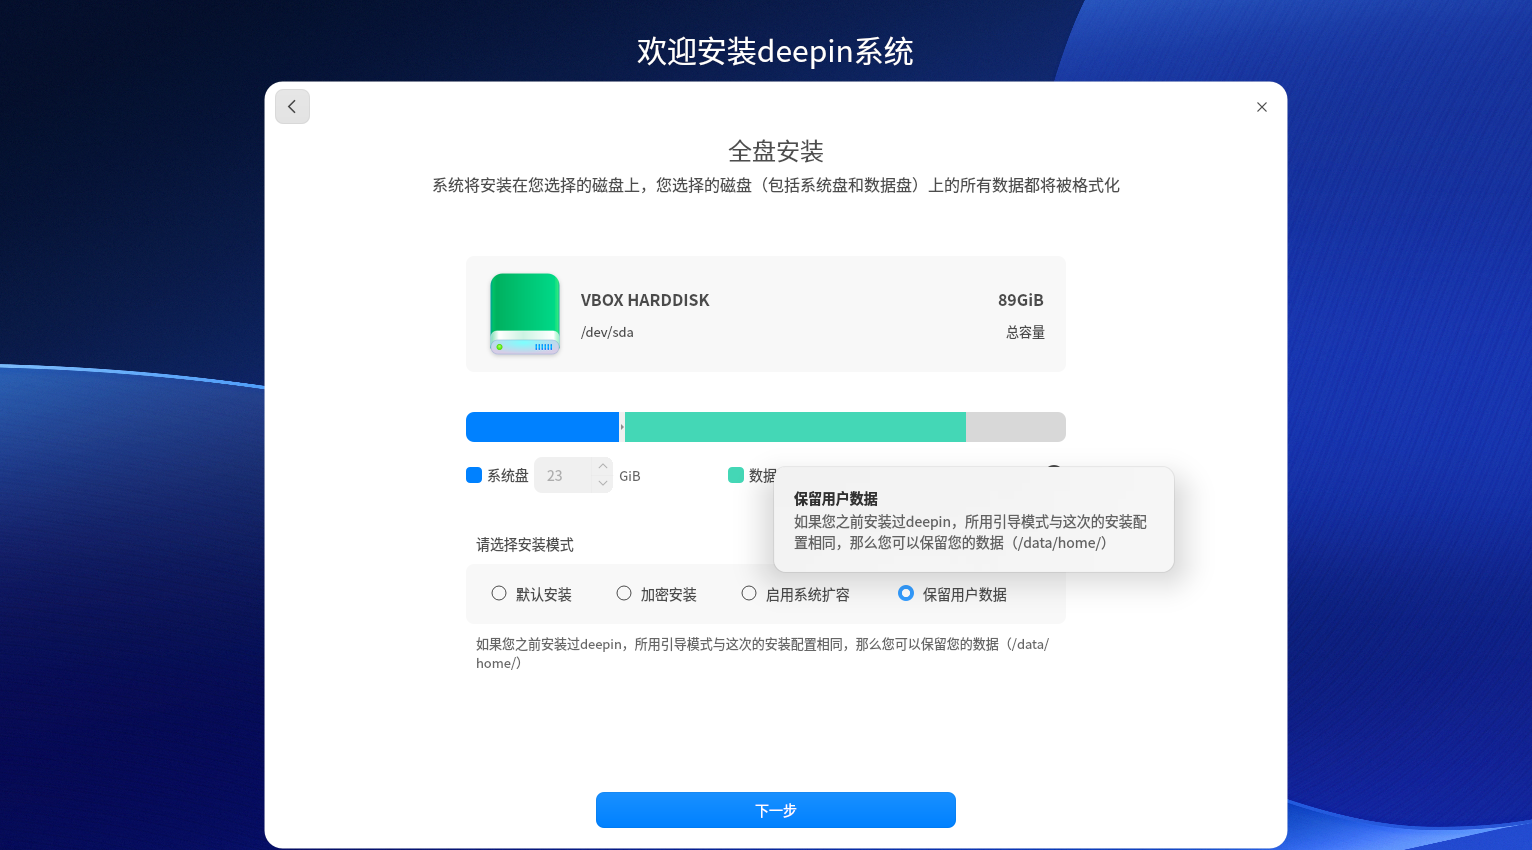Screen dimensions: 1532x850
Task: Click the teal data disk bar segment
Action: 795,427
